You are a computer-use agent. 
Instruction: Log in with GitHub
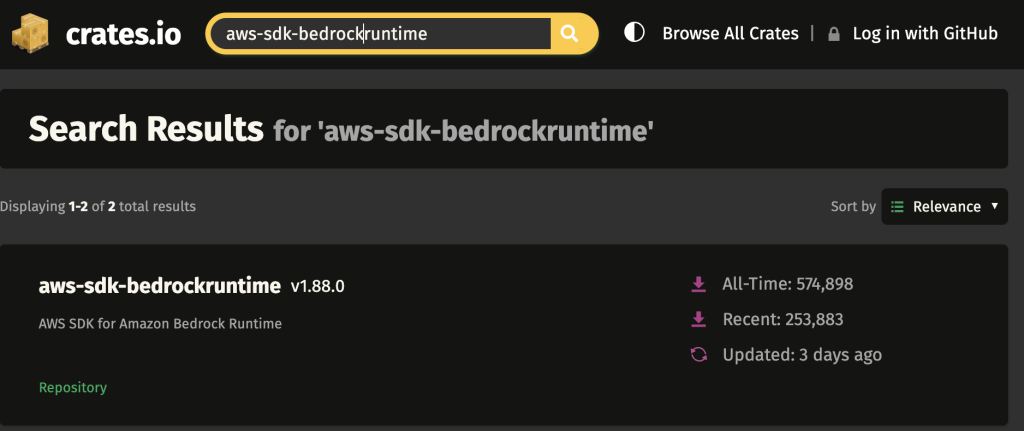(x=925, y=33)
